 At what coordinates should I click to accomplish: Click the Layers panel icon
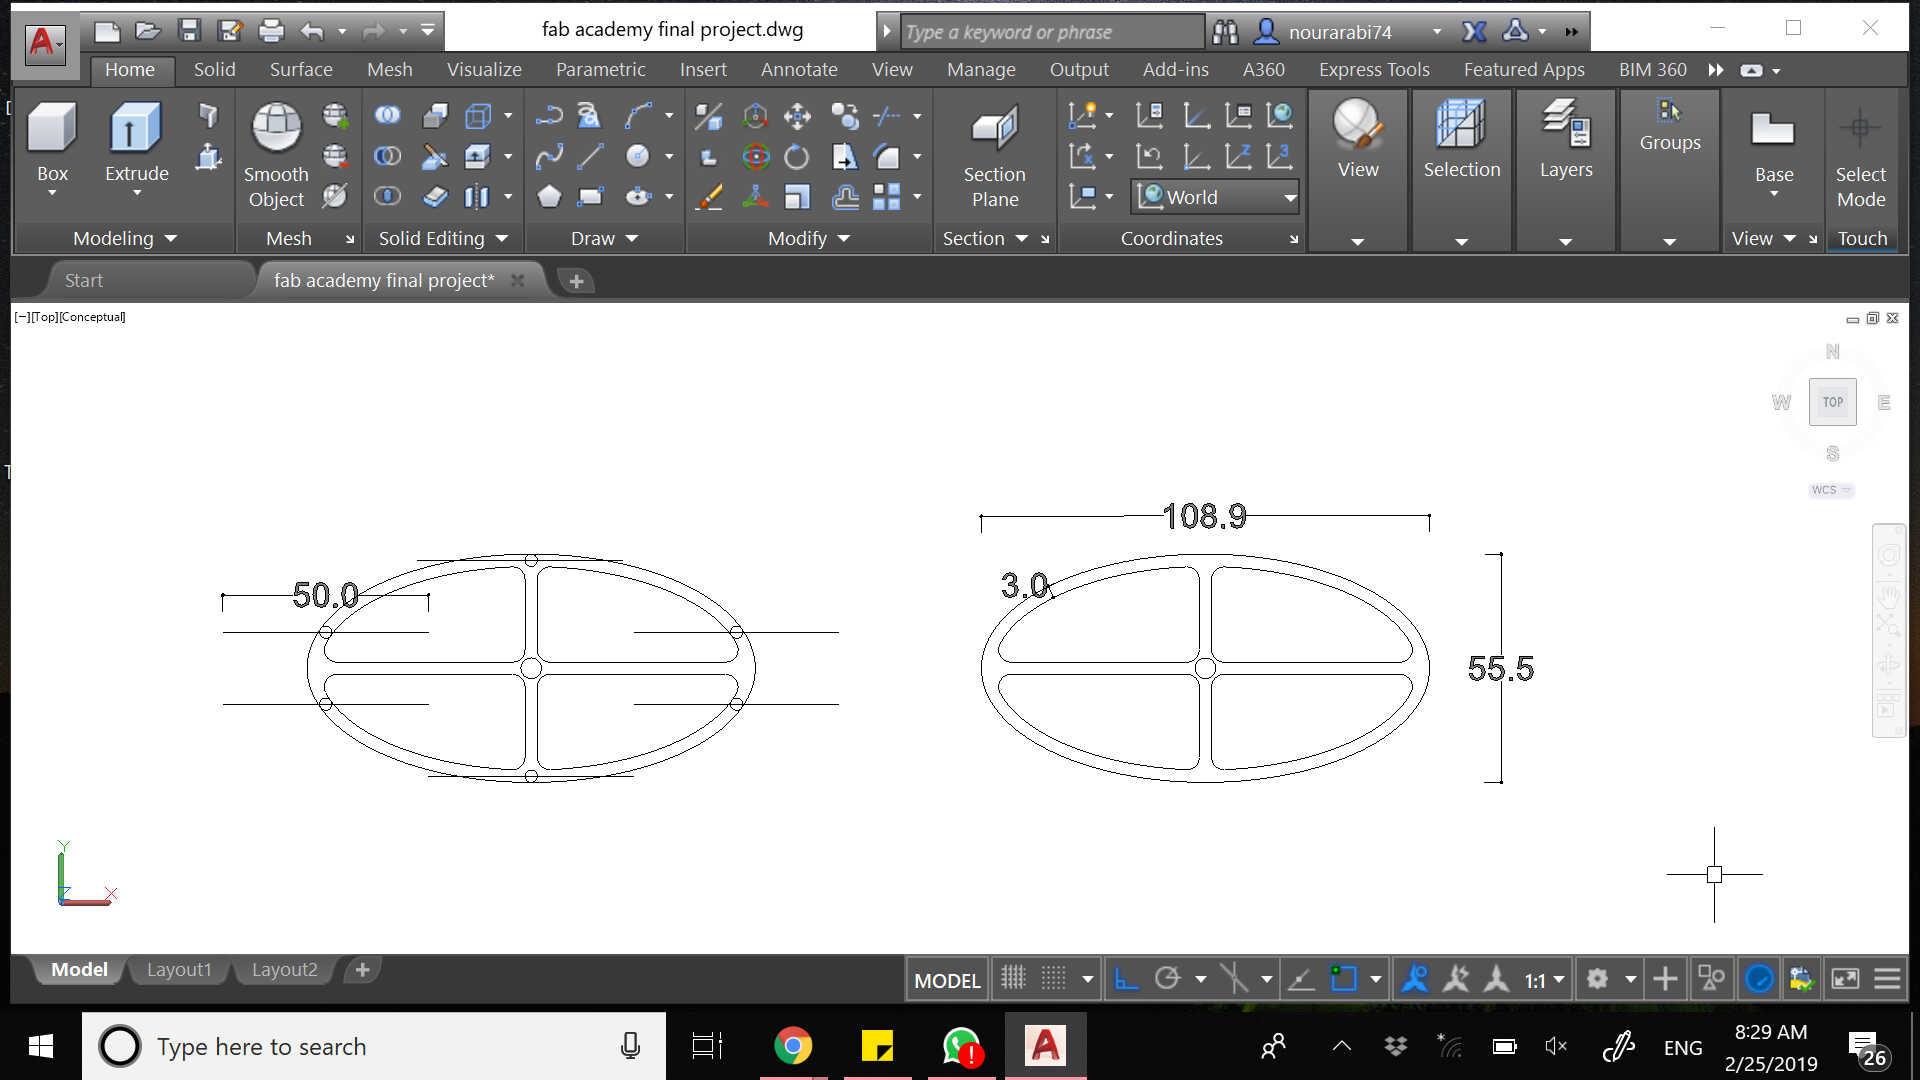1565,125
